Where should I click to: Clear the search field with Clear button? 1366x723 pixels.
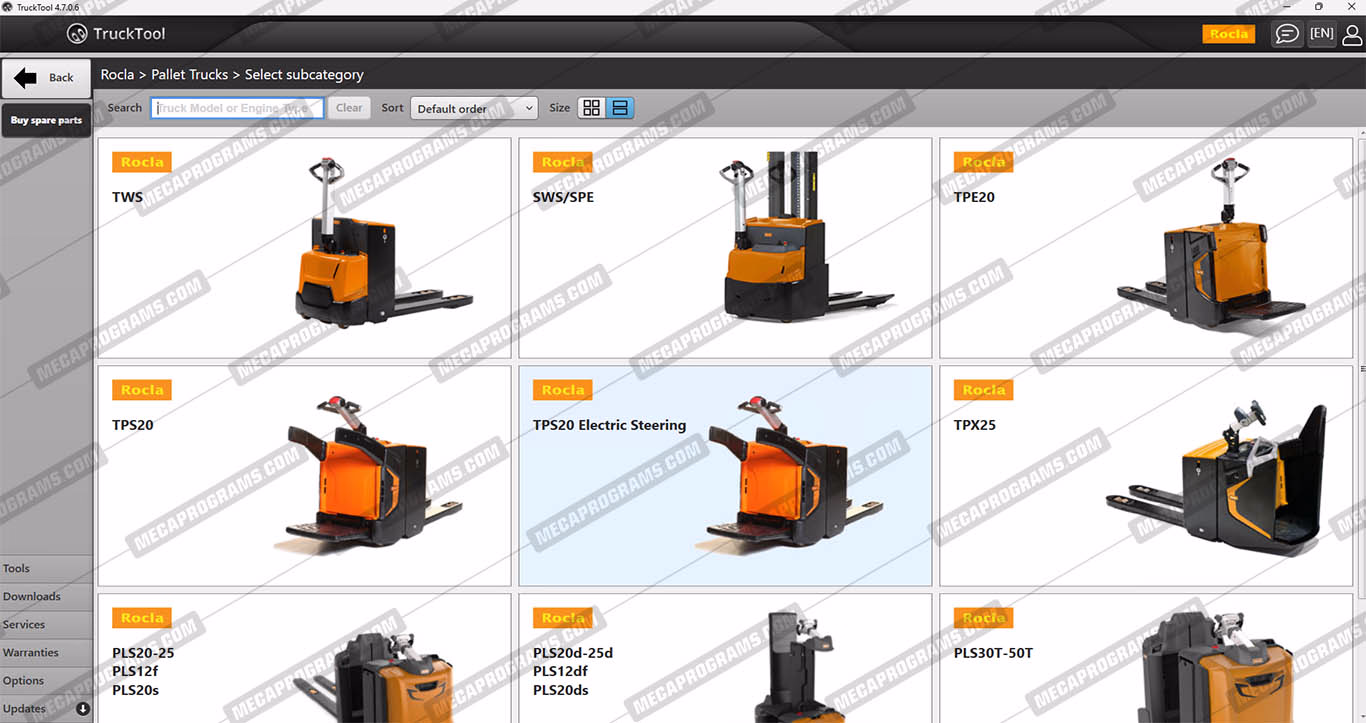[349, 108]
